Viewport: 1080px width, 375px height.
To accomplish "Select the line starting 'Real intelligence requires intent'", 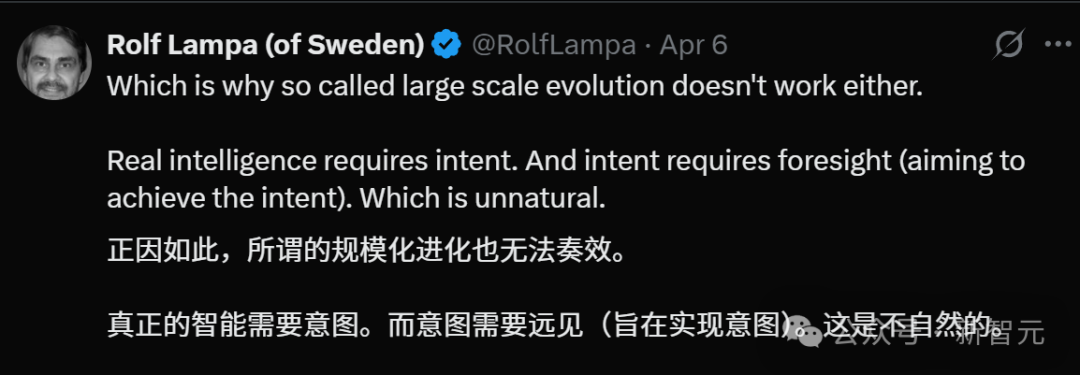I will 565,162.
